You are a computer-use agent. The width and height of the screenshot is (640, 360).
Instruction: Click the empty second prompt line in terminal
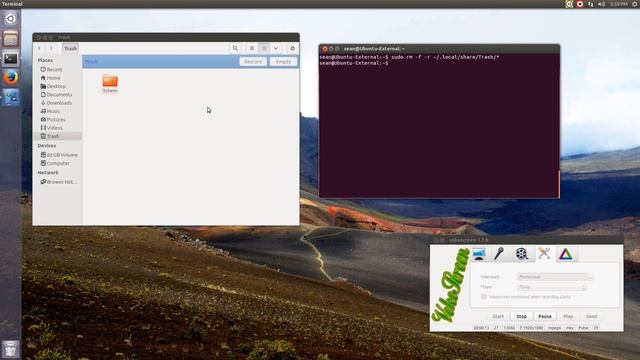pos(354,63)
